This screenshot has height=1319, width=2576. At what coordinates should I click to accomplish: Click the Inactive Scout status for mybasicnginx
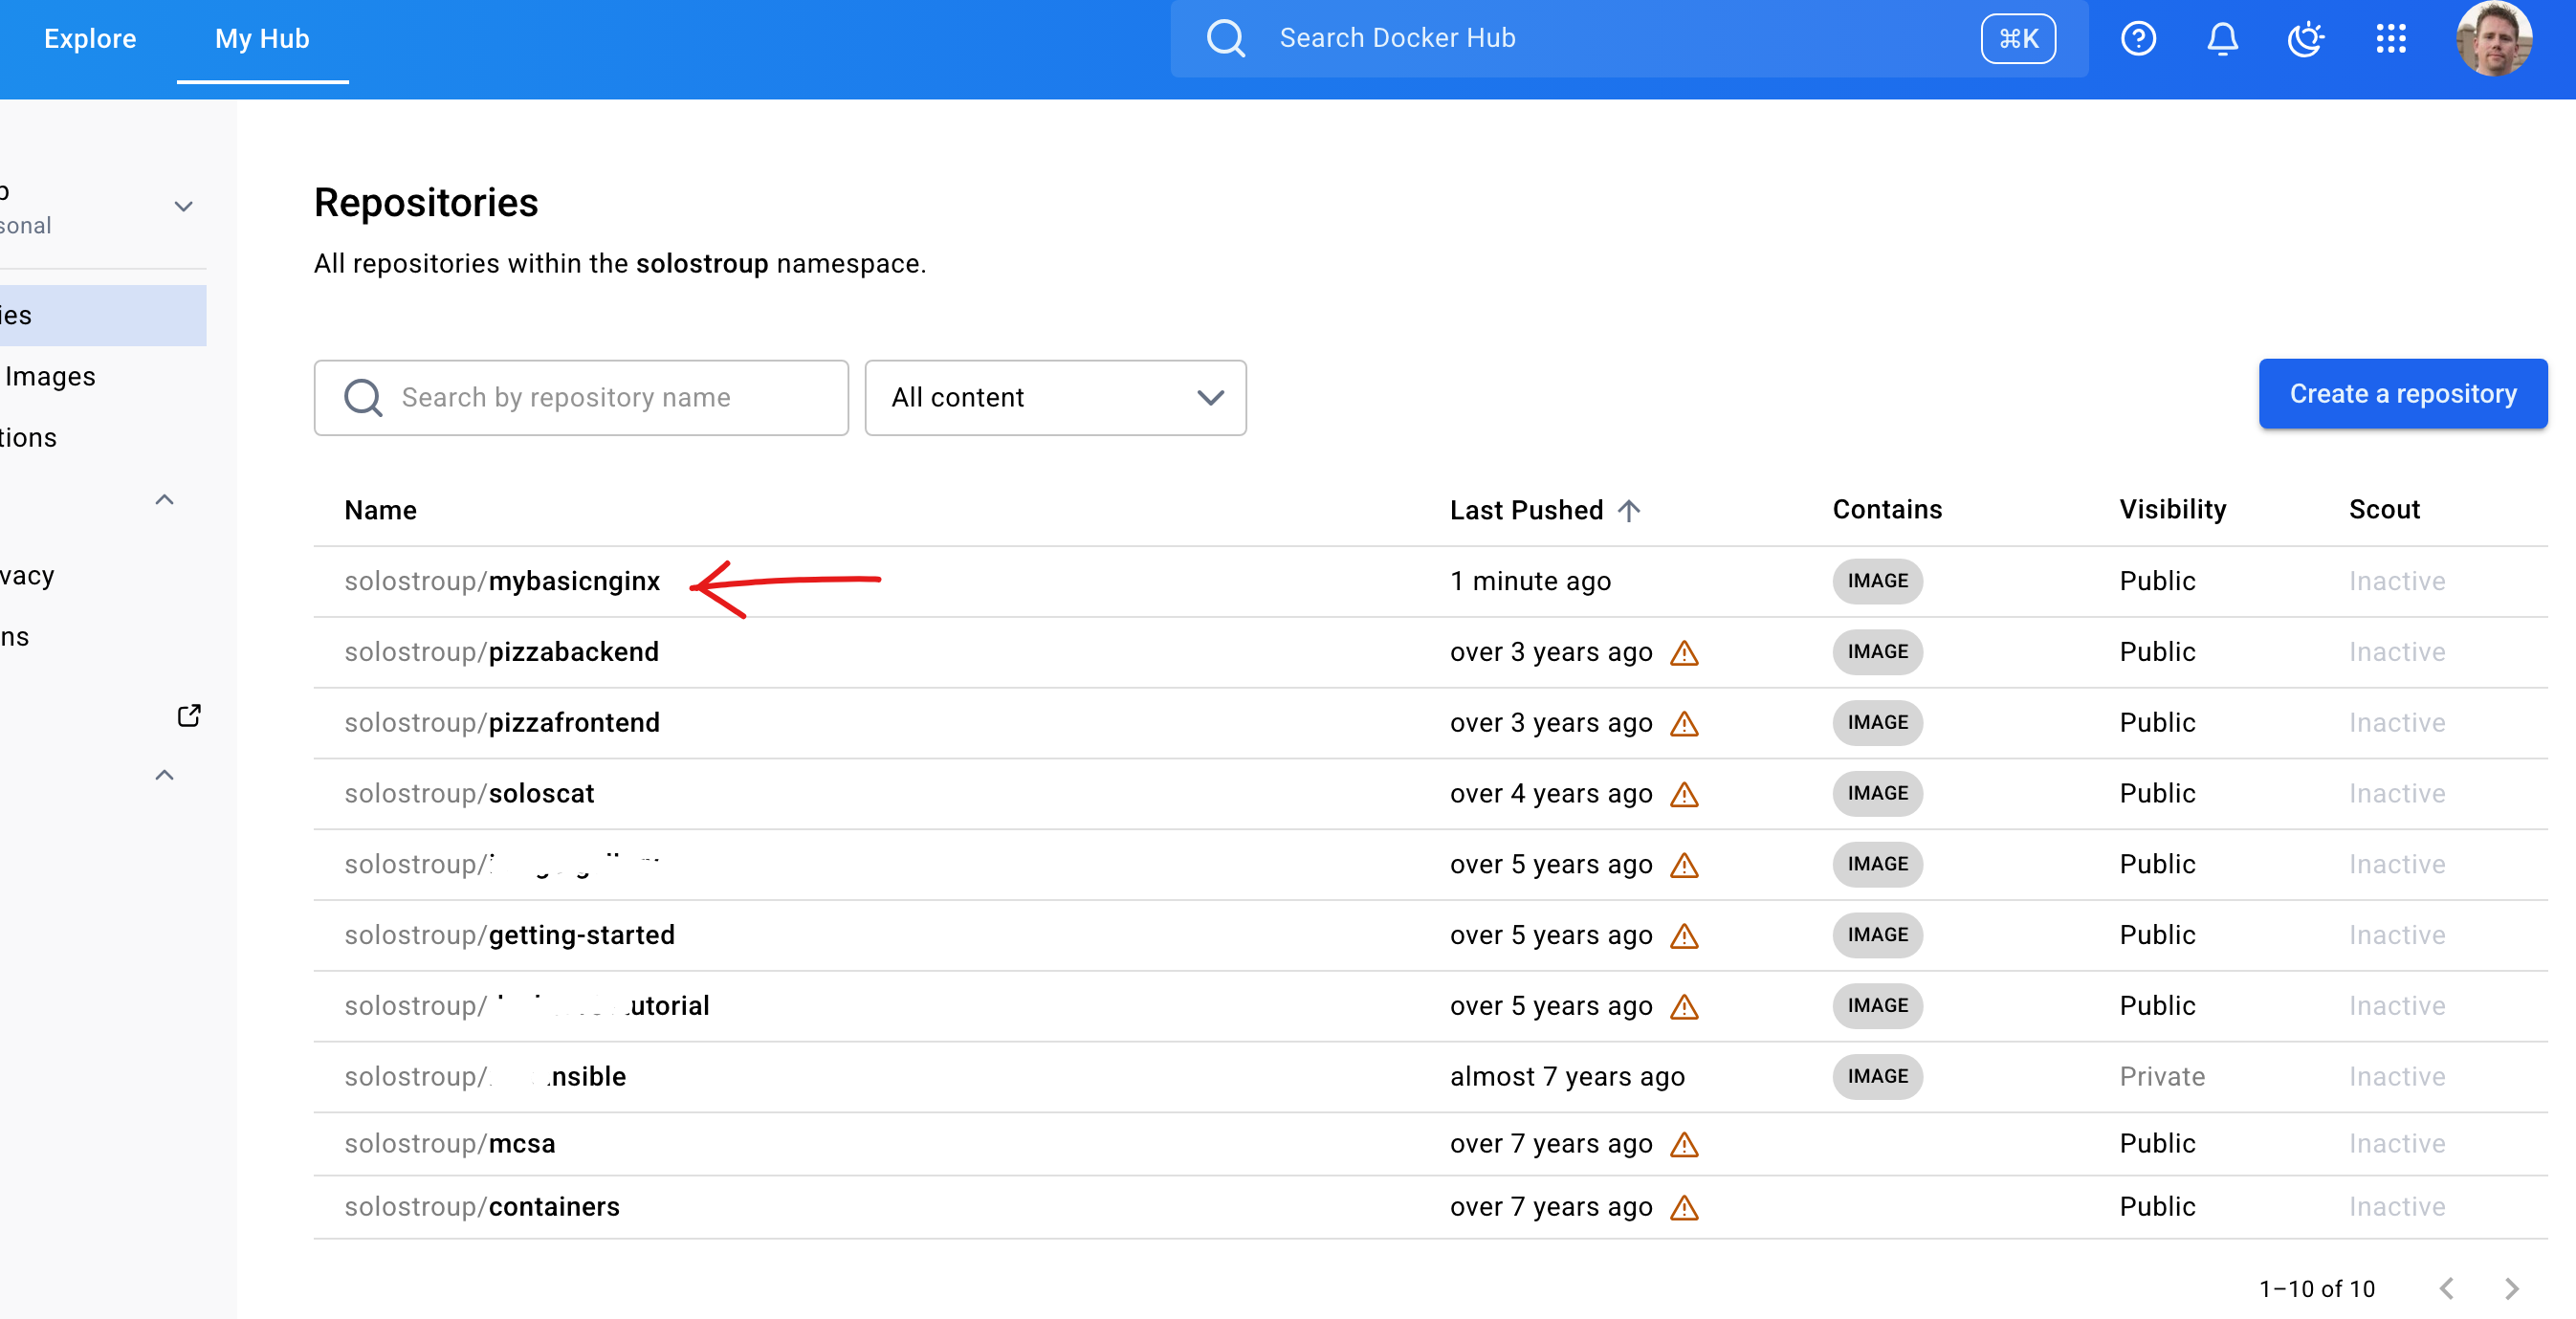[x=2396, y=581]
